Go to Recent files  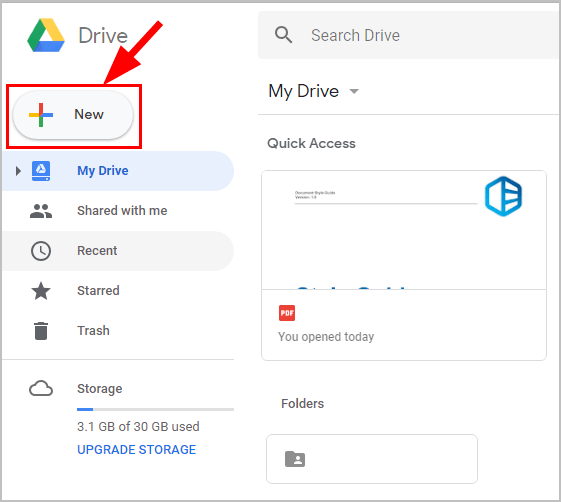[x=118, y=251]
